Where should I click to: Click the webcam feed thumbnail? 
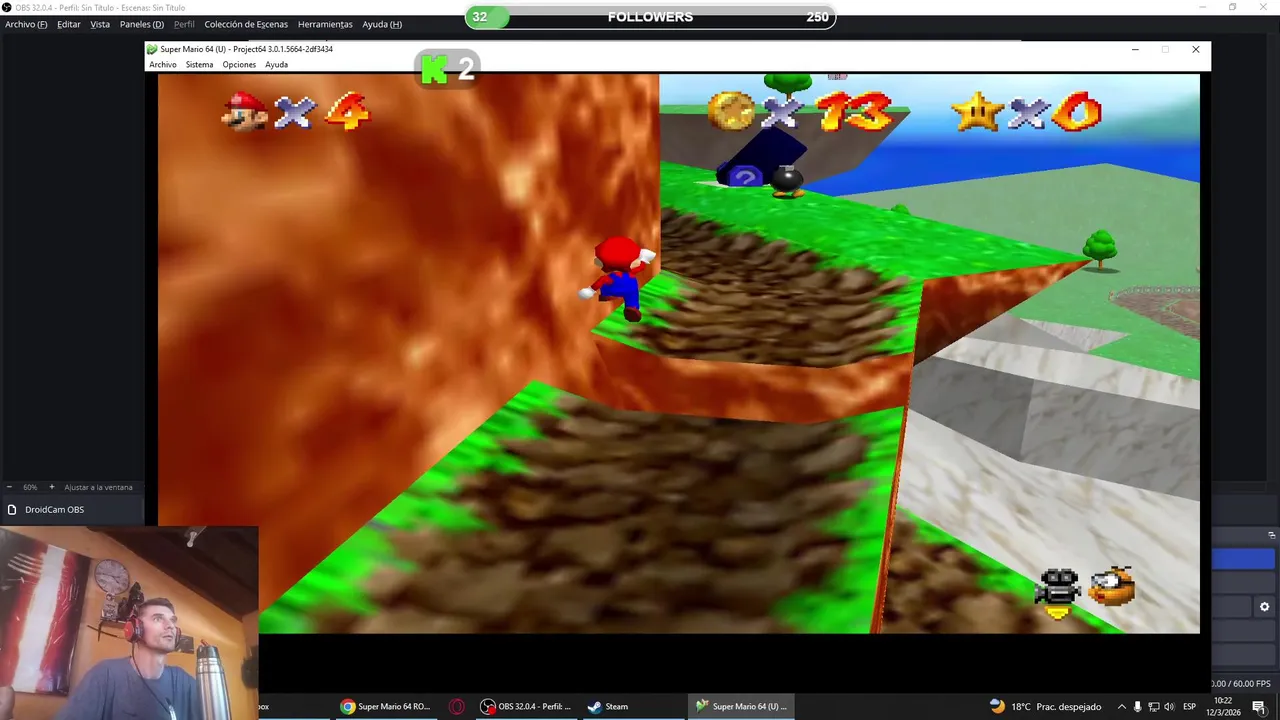click(129, 623)
